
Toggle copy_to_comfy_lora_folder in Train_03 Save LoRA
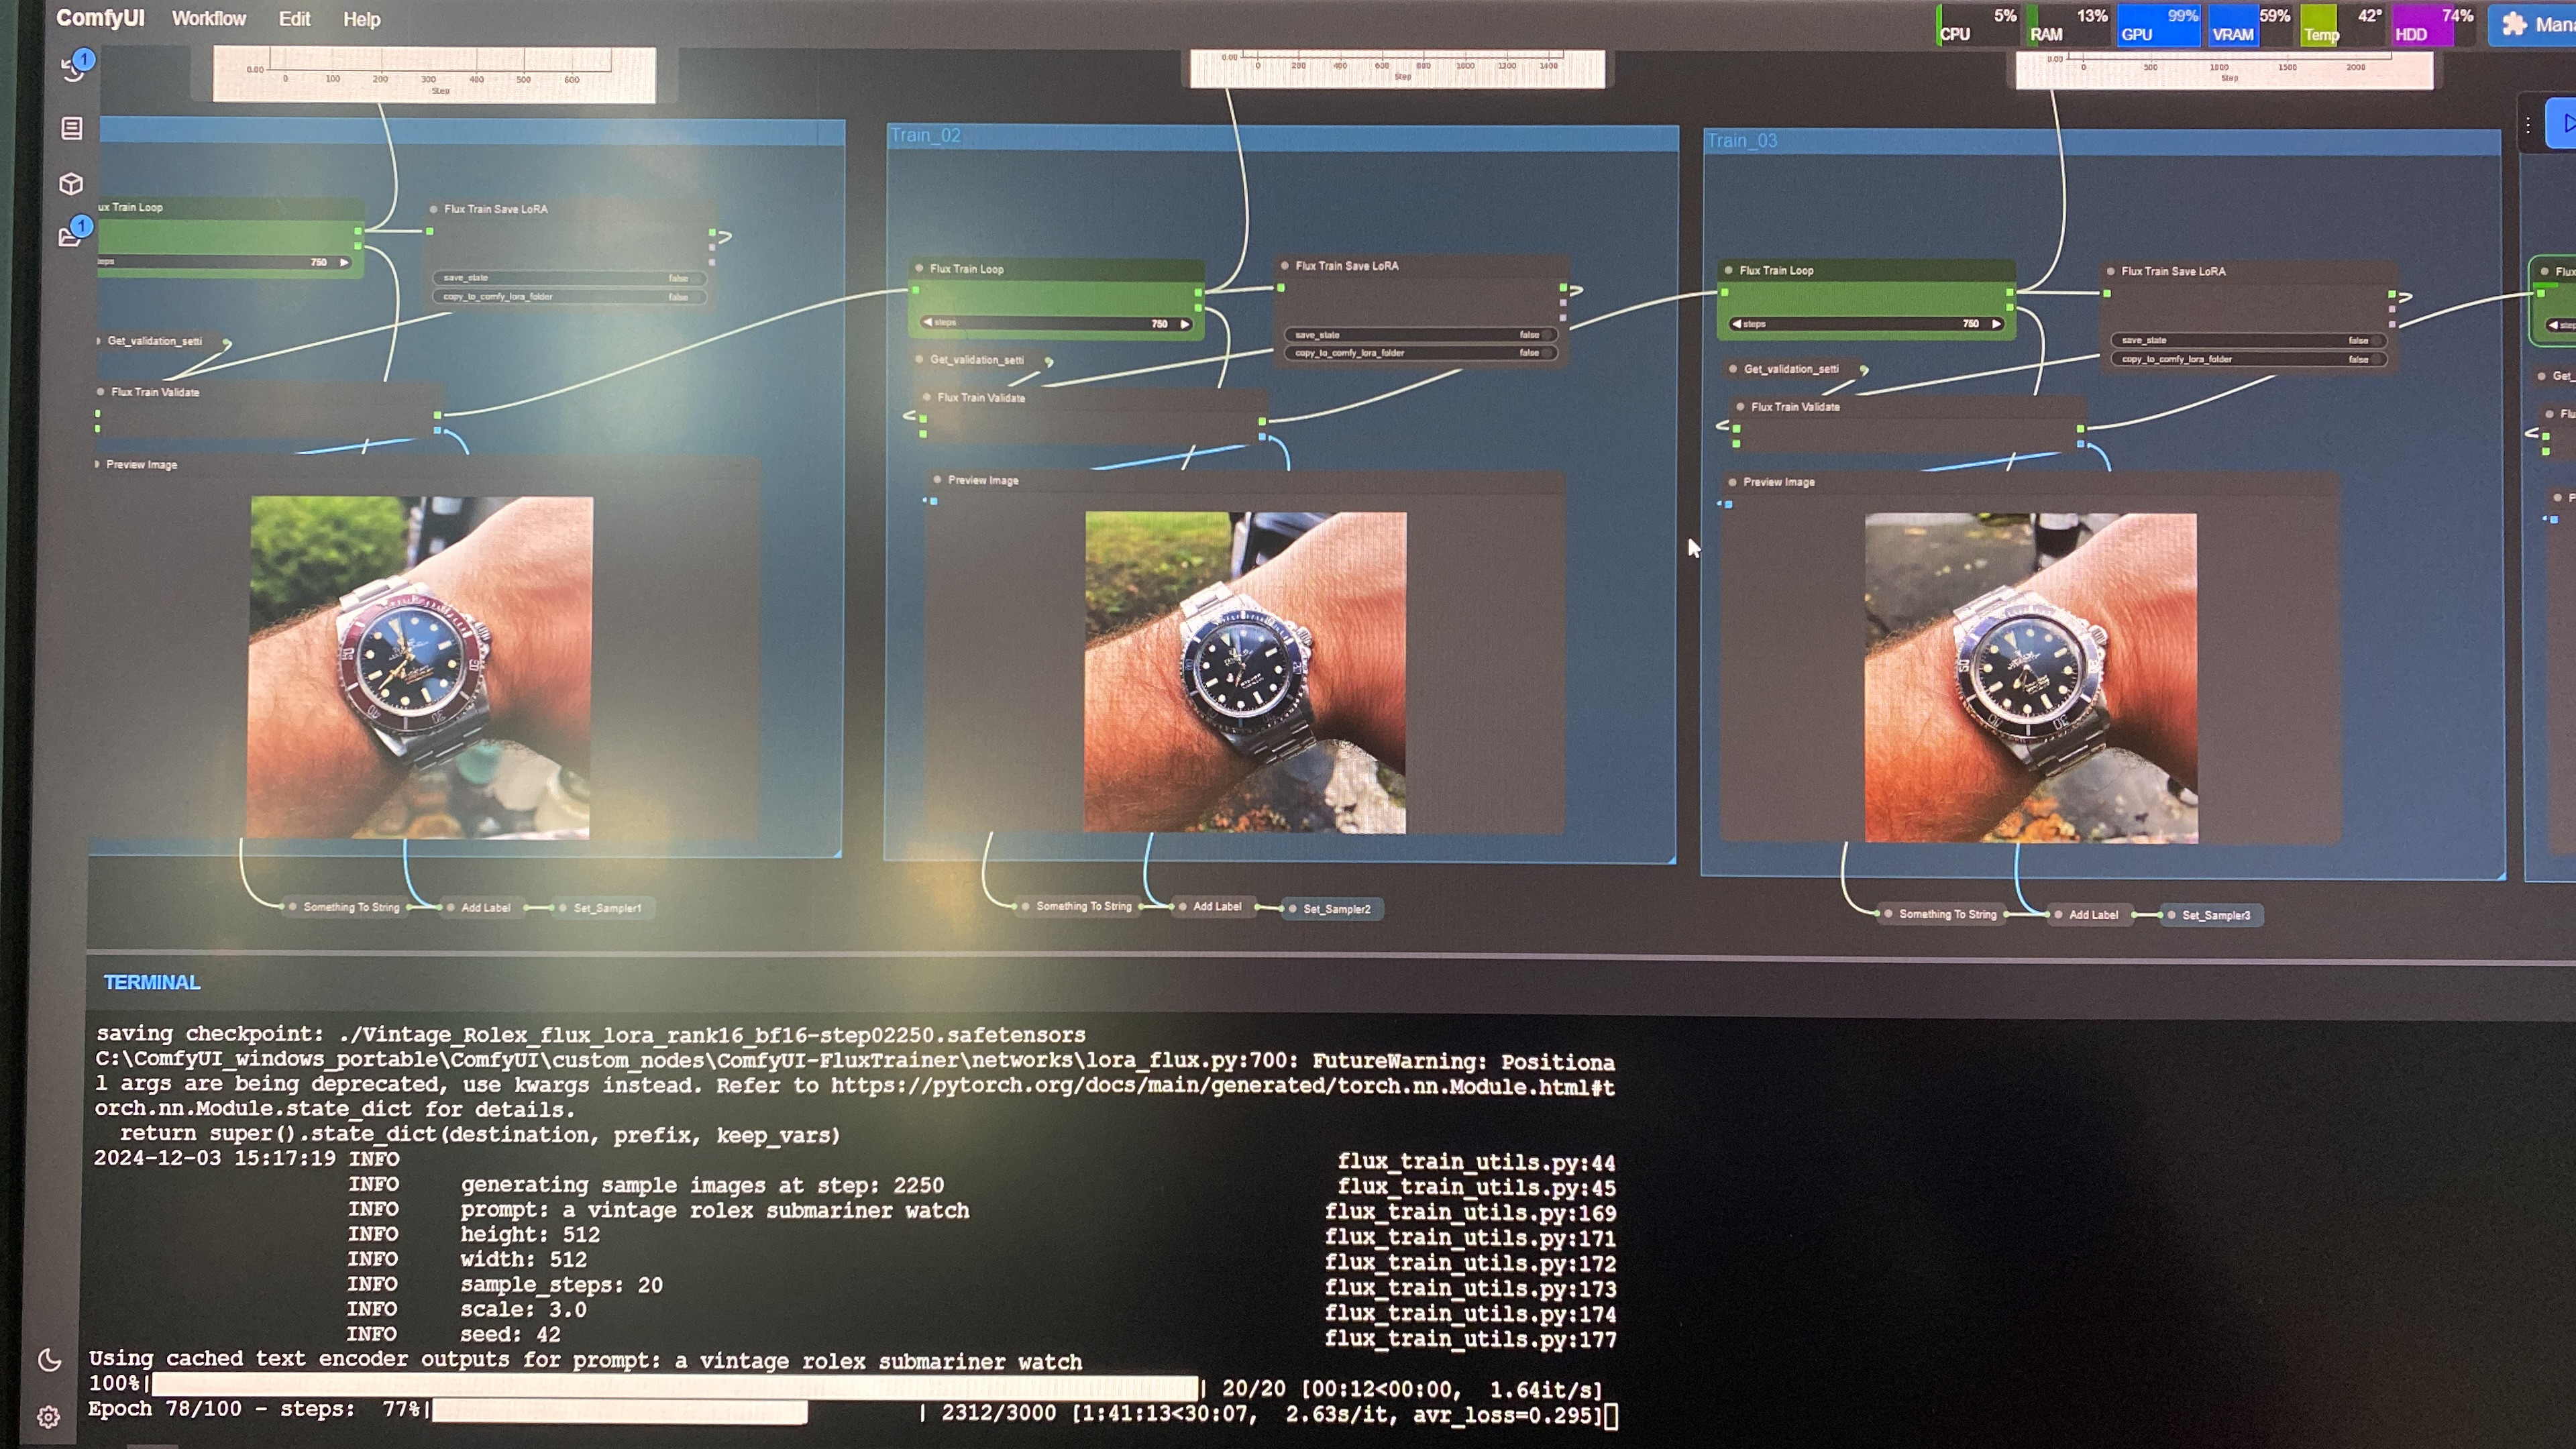pyautogui.click(x=2248, y=359)
